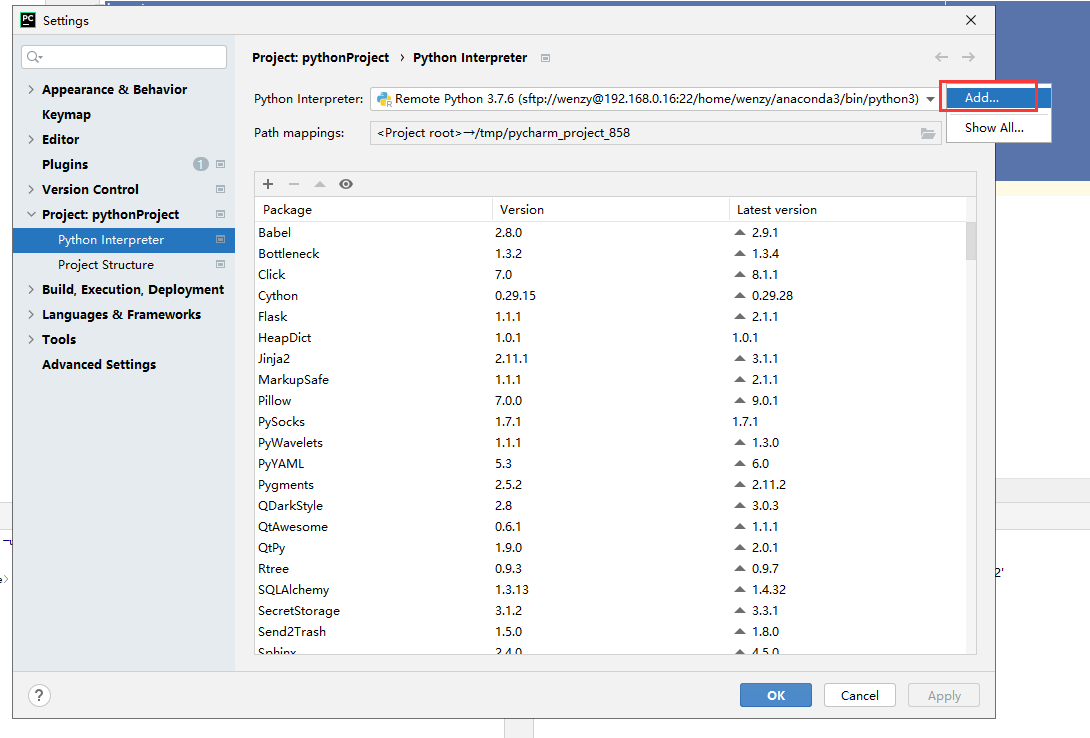Click upgrade arrow beside Babel 2.9.1

tap(740, 233)
